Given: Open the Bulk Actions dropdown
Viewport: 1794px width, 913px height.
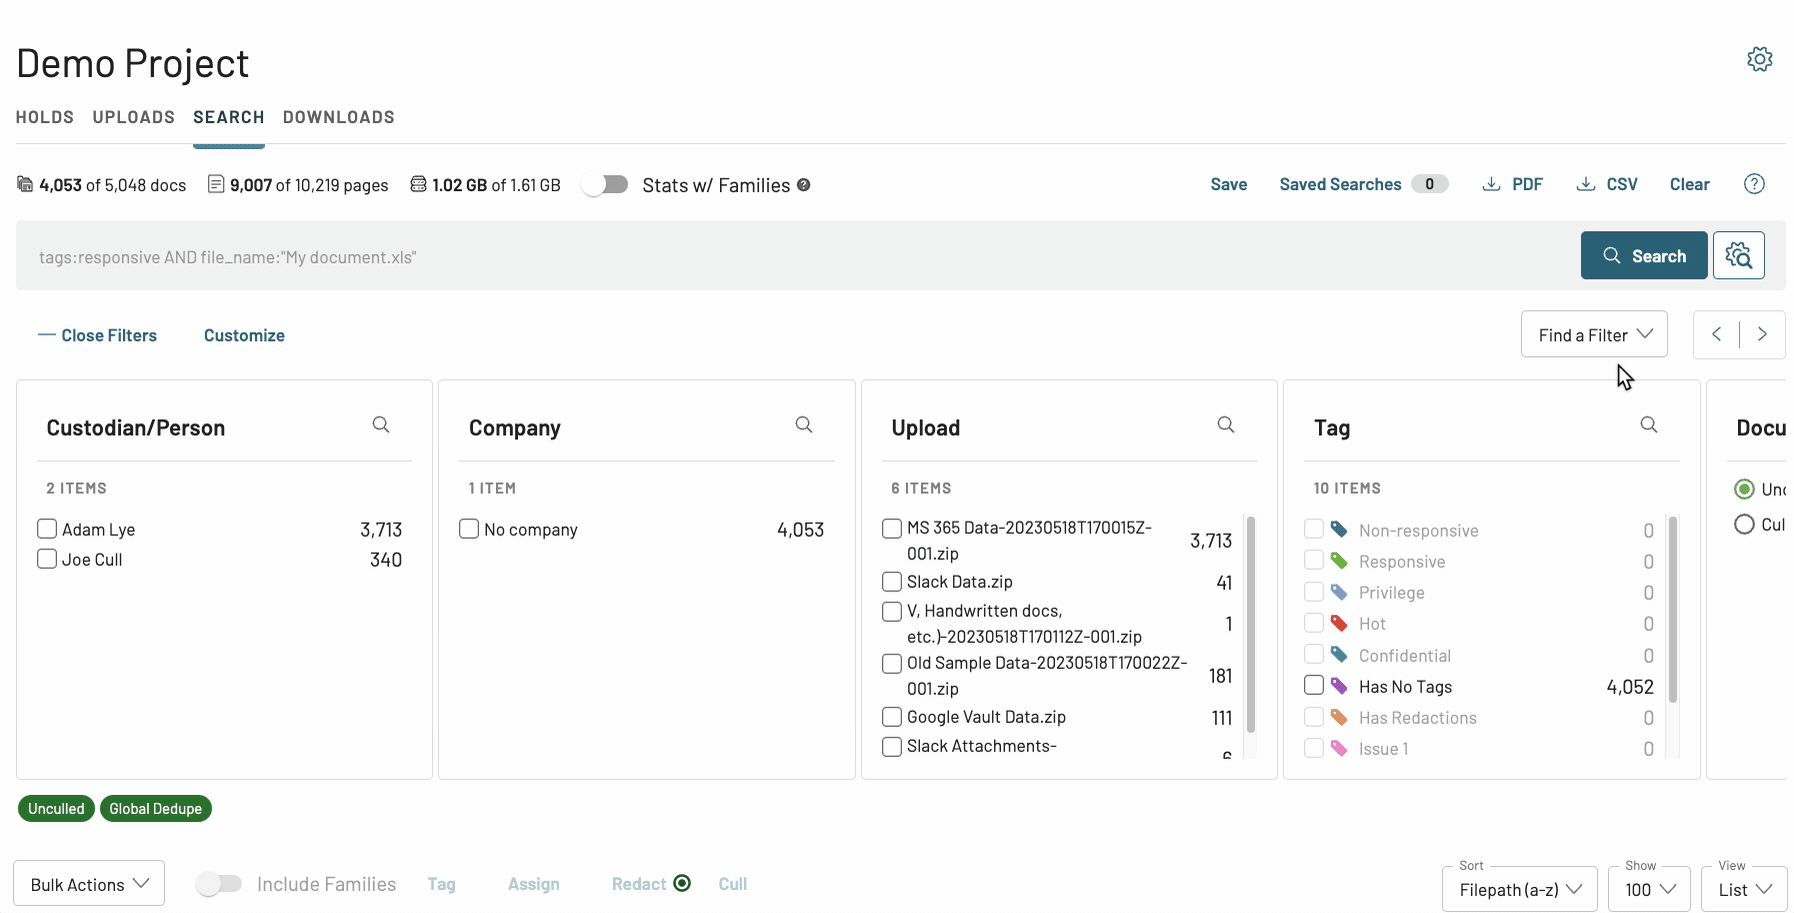Looking at the screenshot, I should (x=89, y=884).
